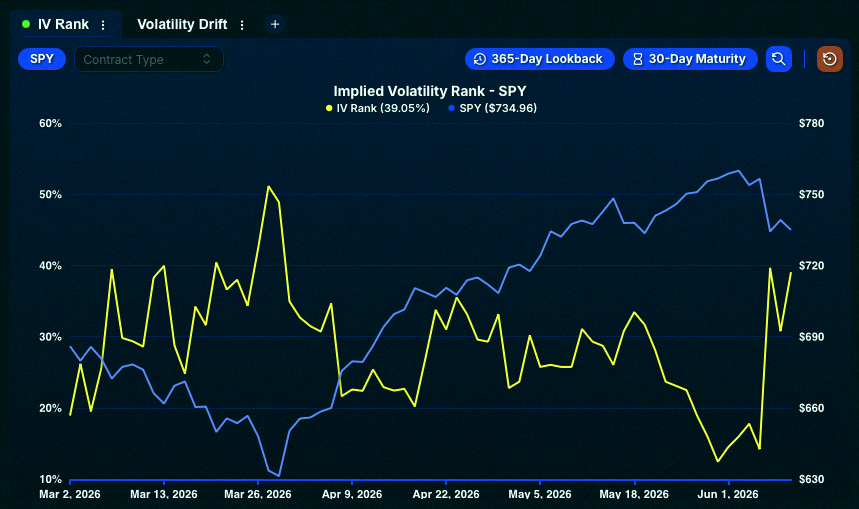Image resolution: width=859 pixels, height=509 pixels.
Task: Click the blue SPY line's highest peak
Action: pos(739,171)
